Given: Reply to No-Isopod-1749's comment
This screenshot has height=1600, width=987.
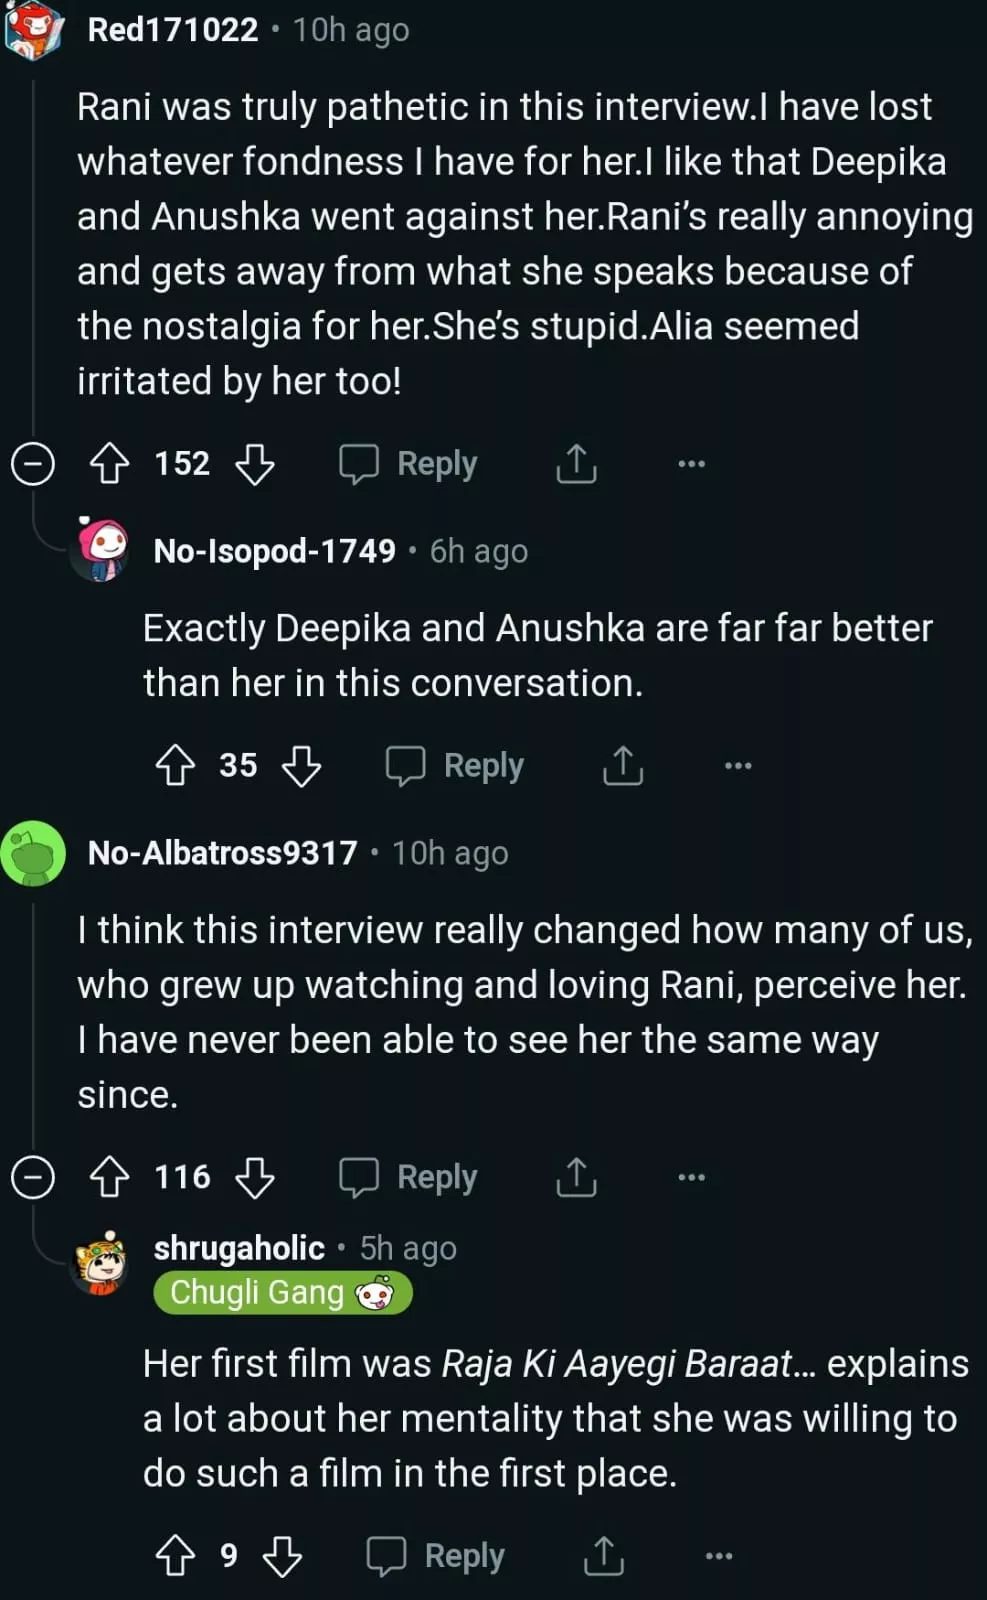Looking at the screenshot, I should coord(456,766).
